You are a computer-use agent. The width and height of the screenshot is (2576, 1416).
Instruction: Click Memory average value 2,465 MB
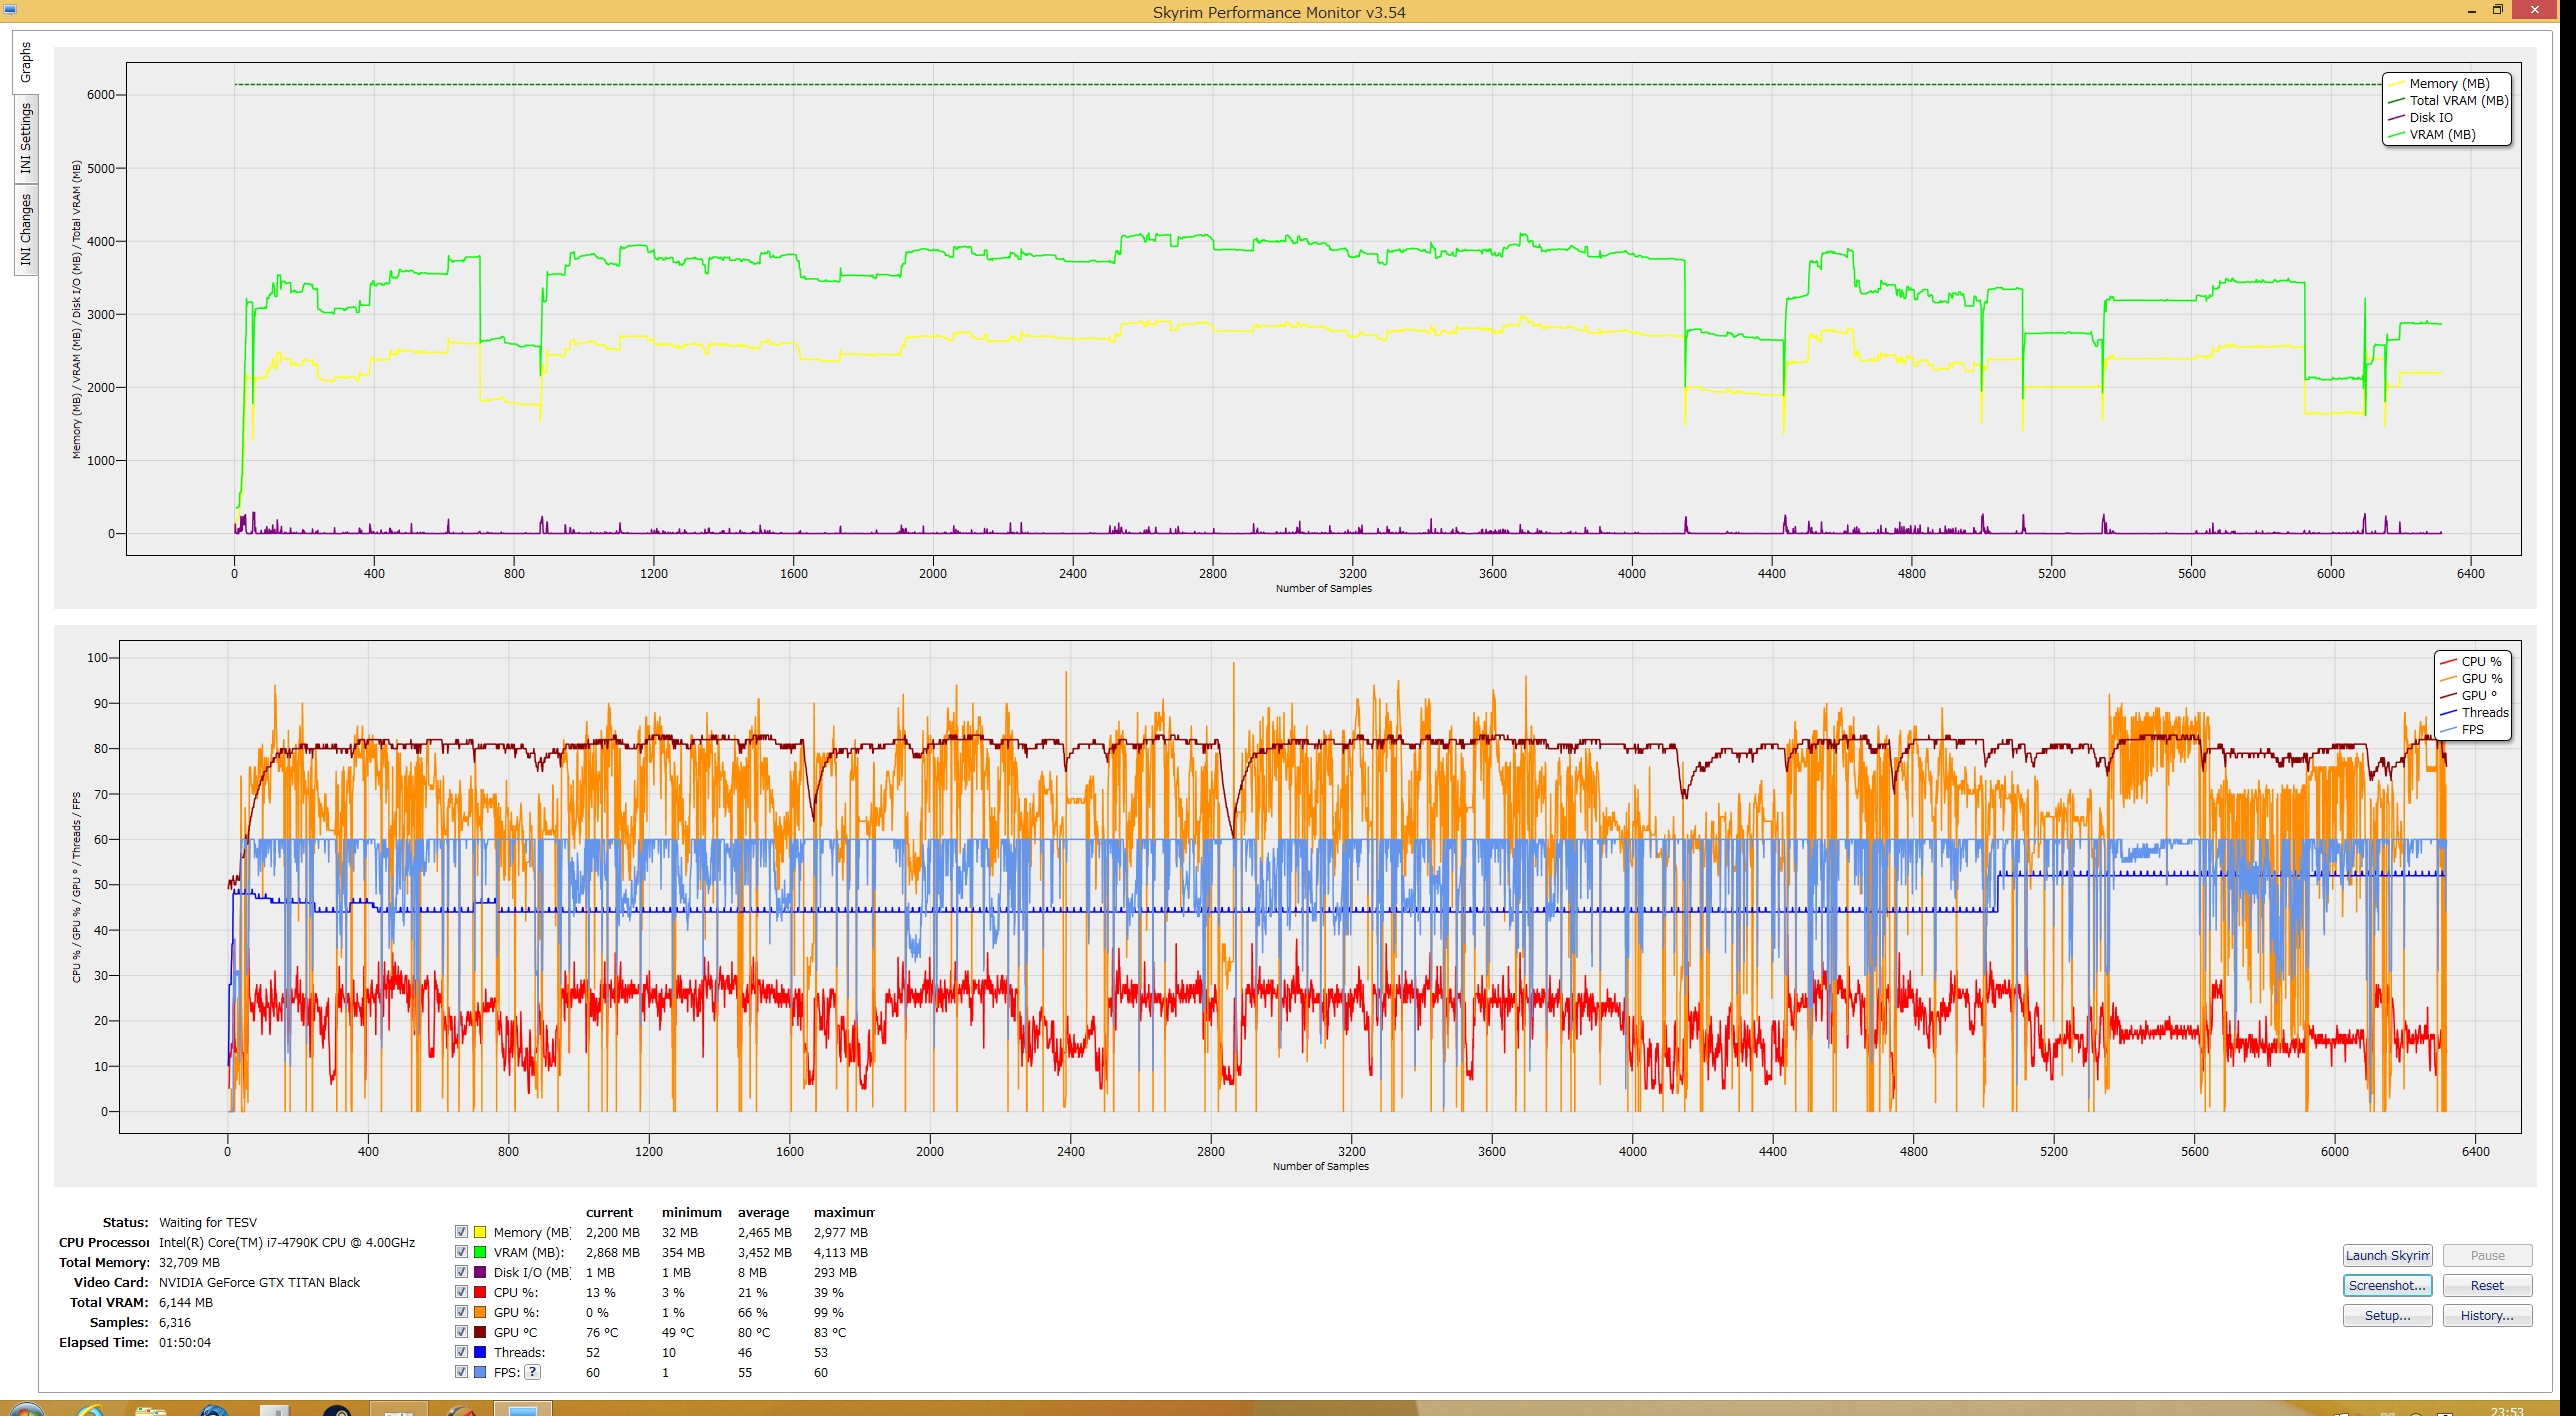(765, 1232)
